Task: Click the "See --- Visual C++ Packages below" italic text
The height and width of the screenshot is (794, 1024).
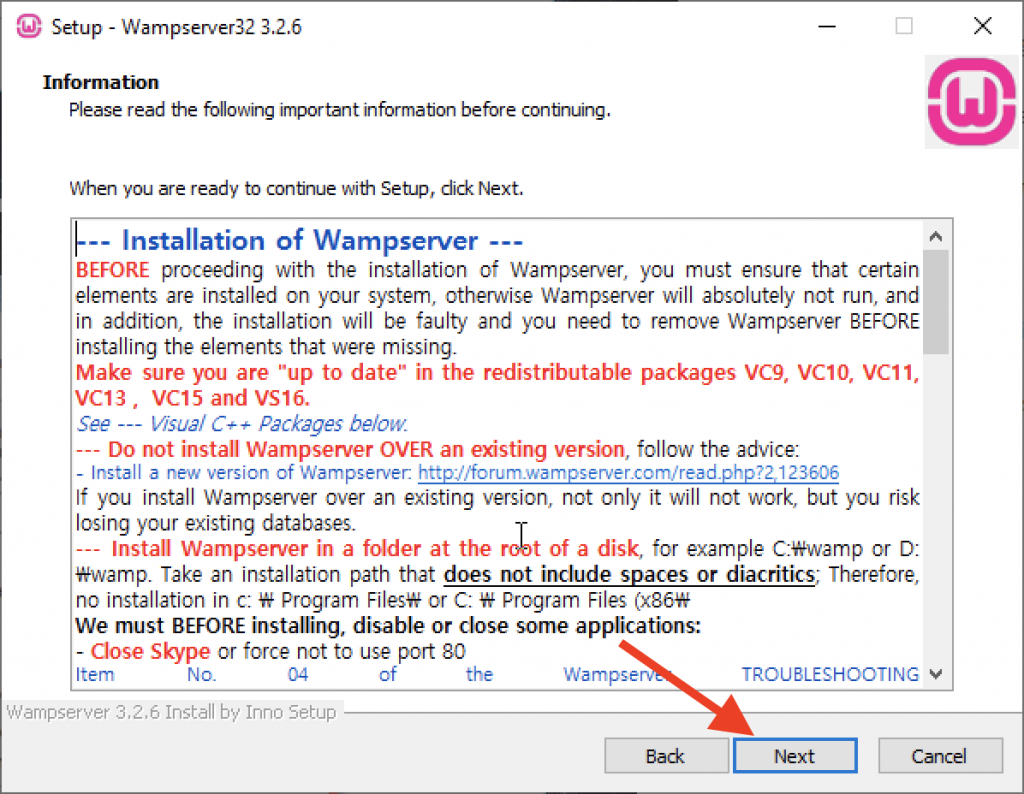Action: (242, 424)
